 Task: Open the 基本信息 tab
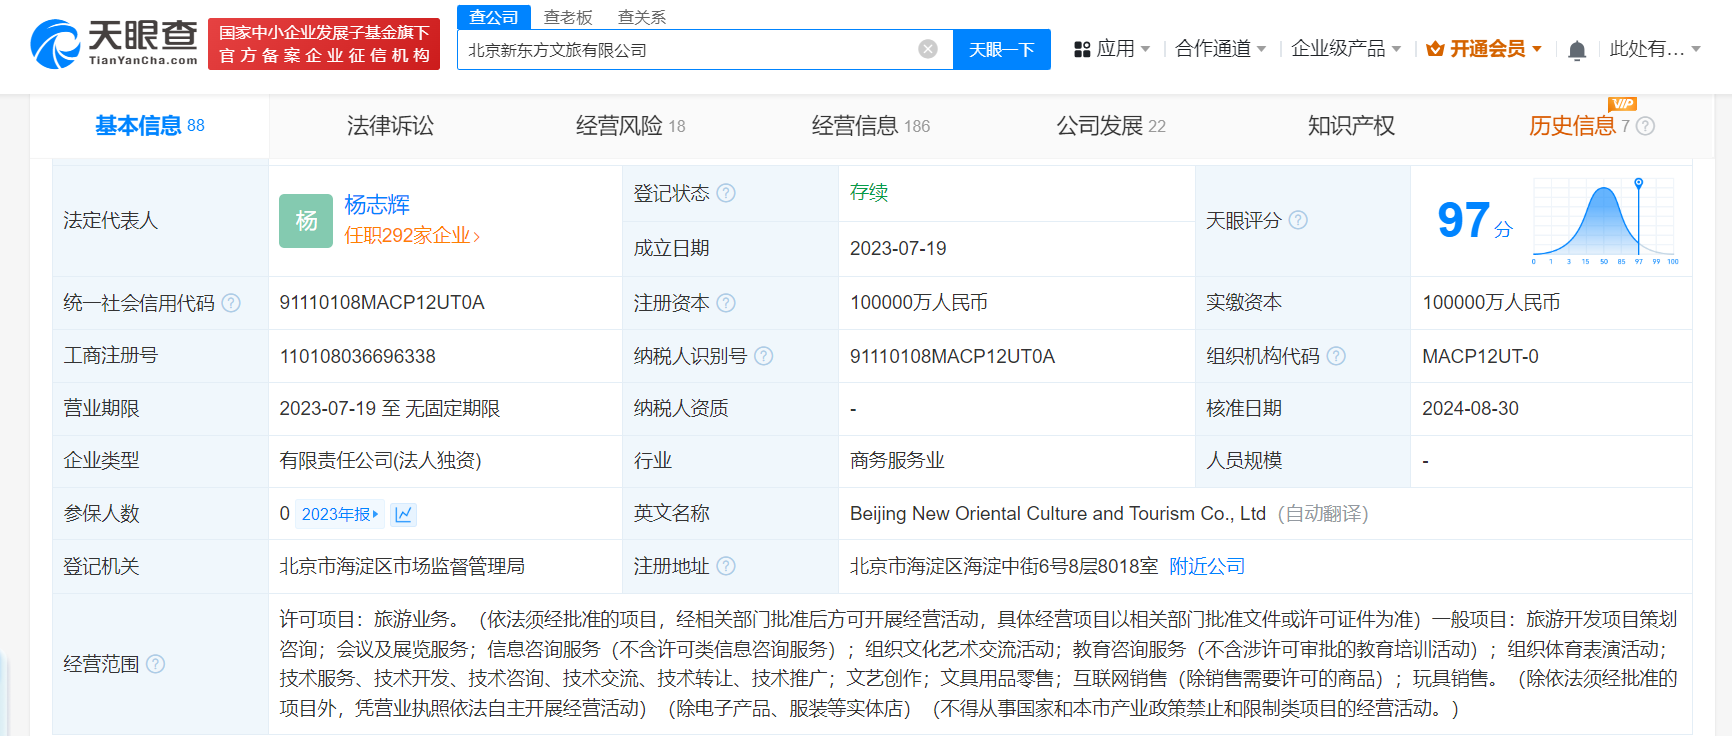point(149,126)
